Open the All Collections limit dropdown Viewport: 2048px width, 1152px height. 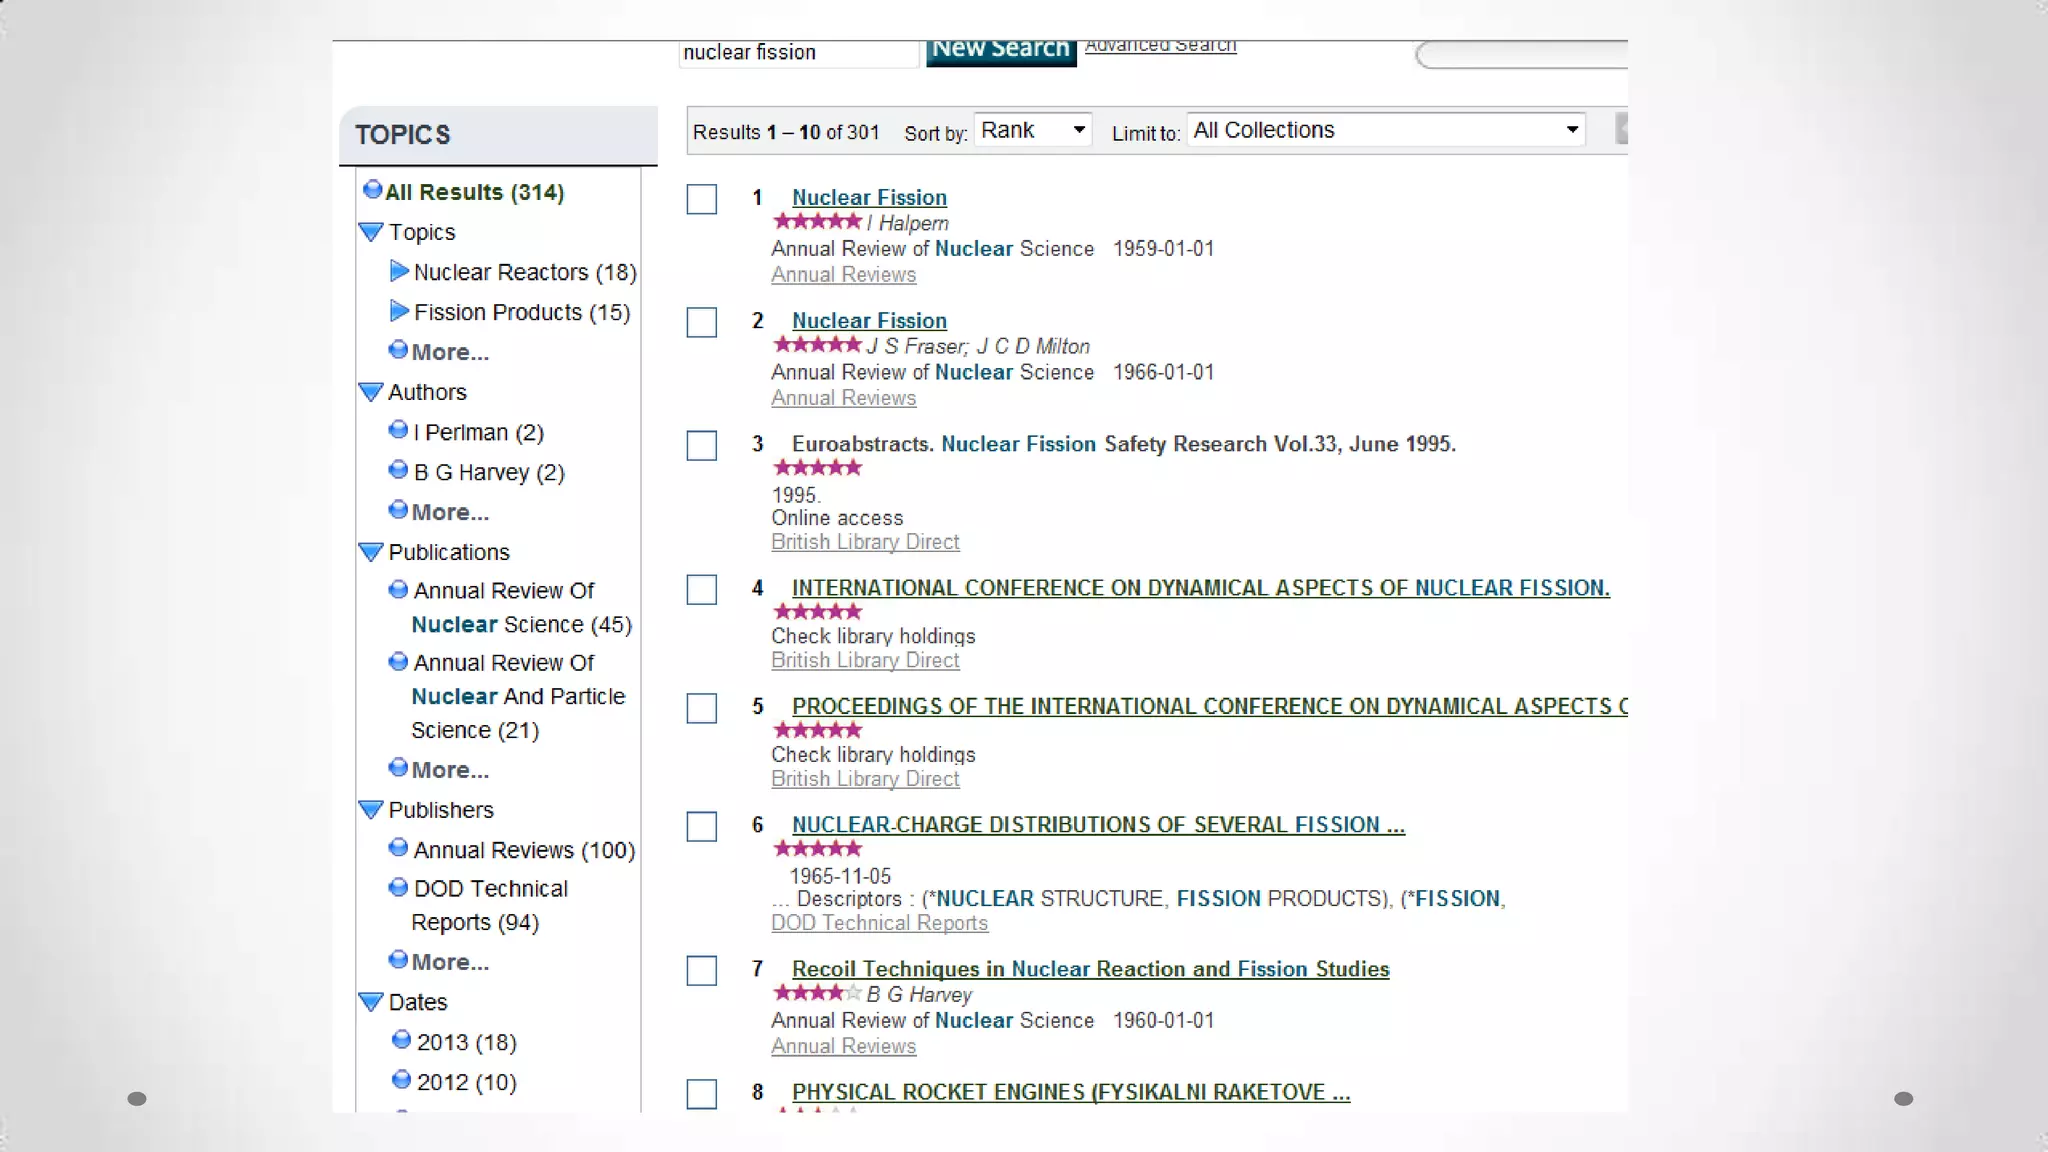tap(1386, 130)
